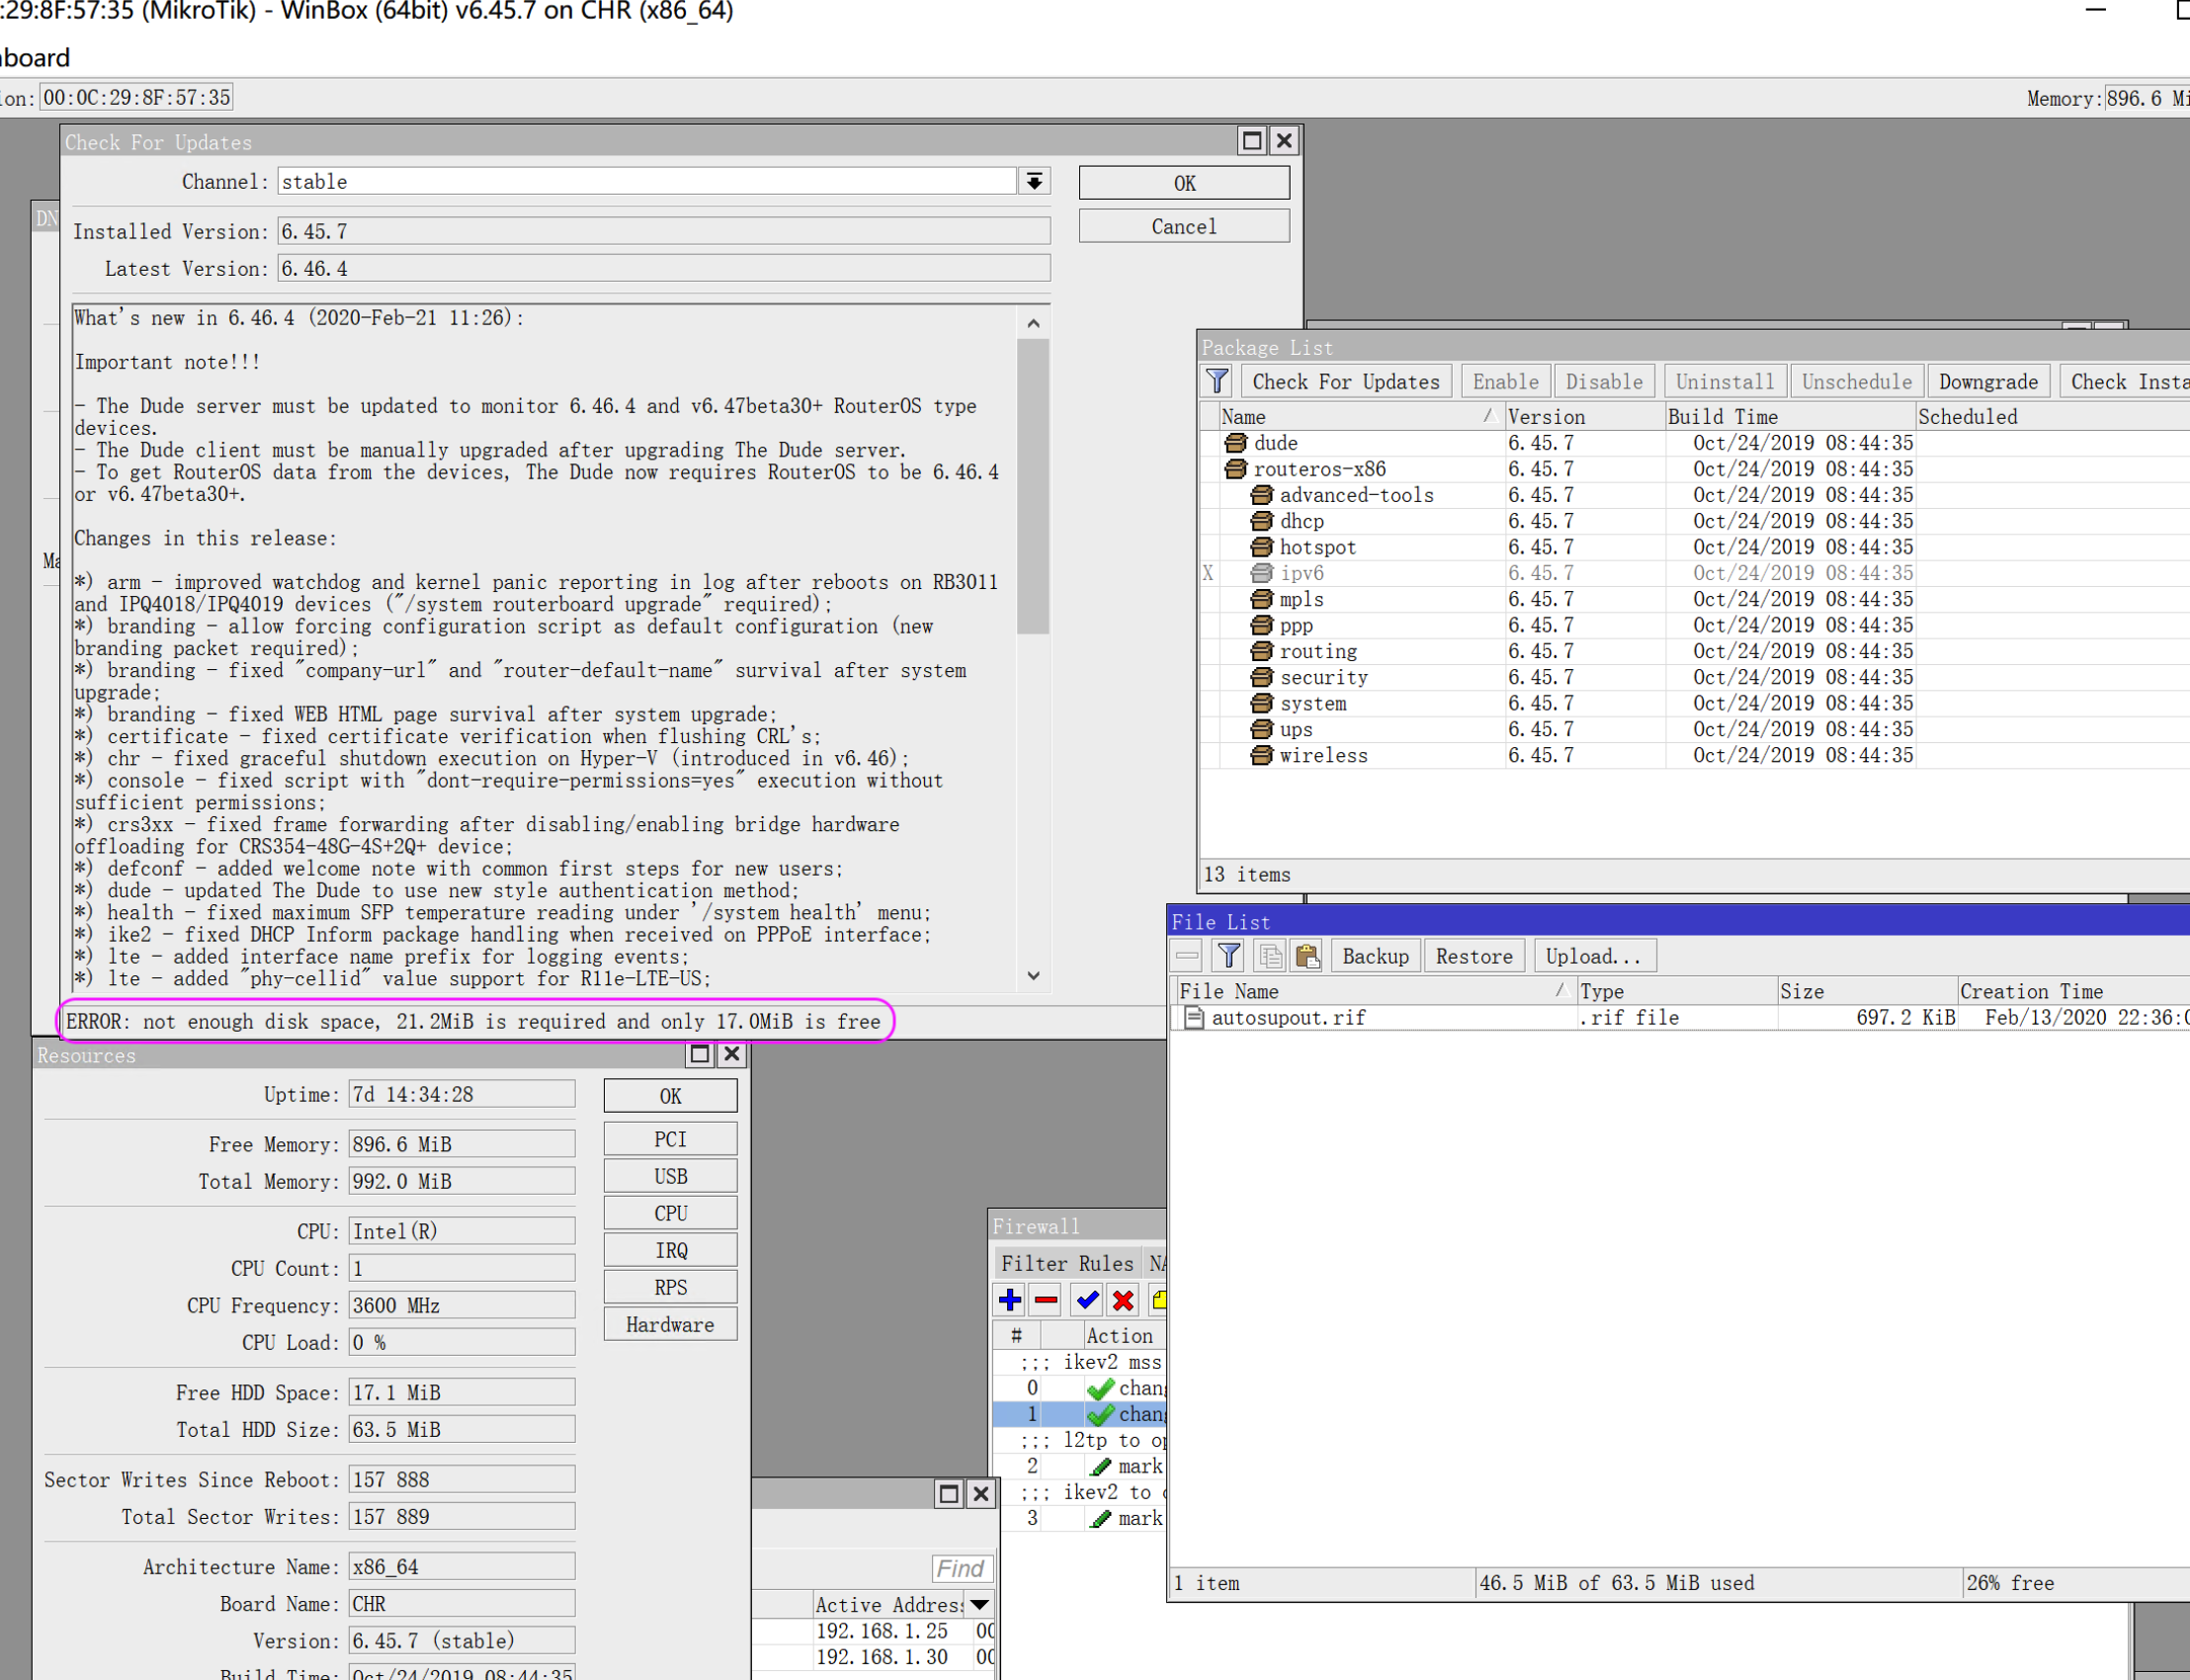2190x1680 pixels.
Task: Click the Hardware button in Resources
Action: 670,1324
